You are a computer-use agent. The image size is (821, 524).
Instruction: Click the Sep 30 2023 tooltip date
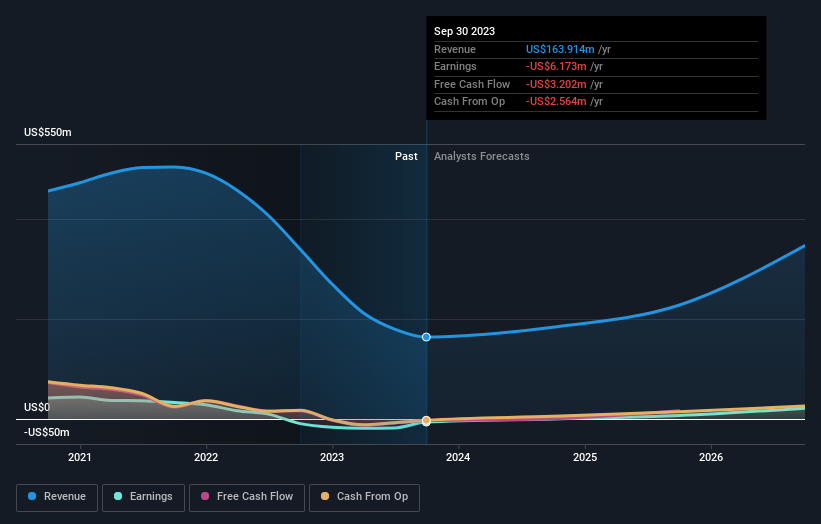coord(464,31)
